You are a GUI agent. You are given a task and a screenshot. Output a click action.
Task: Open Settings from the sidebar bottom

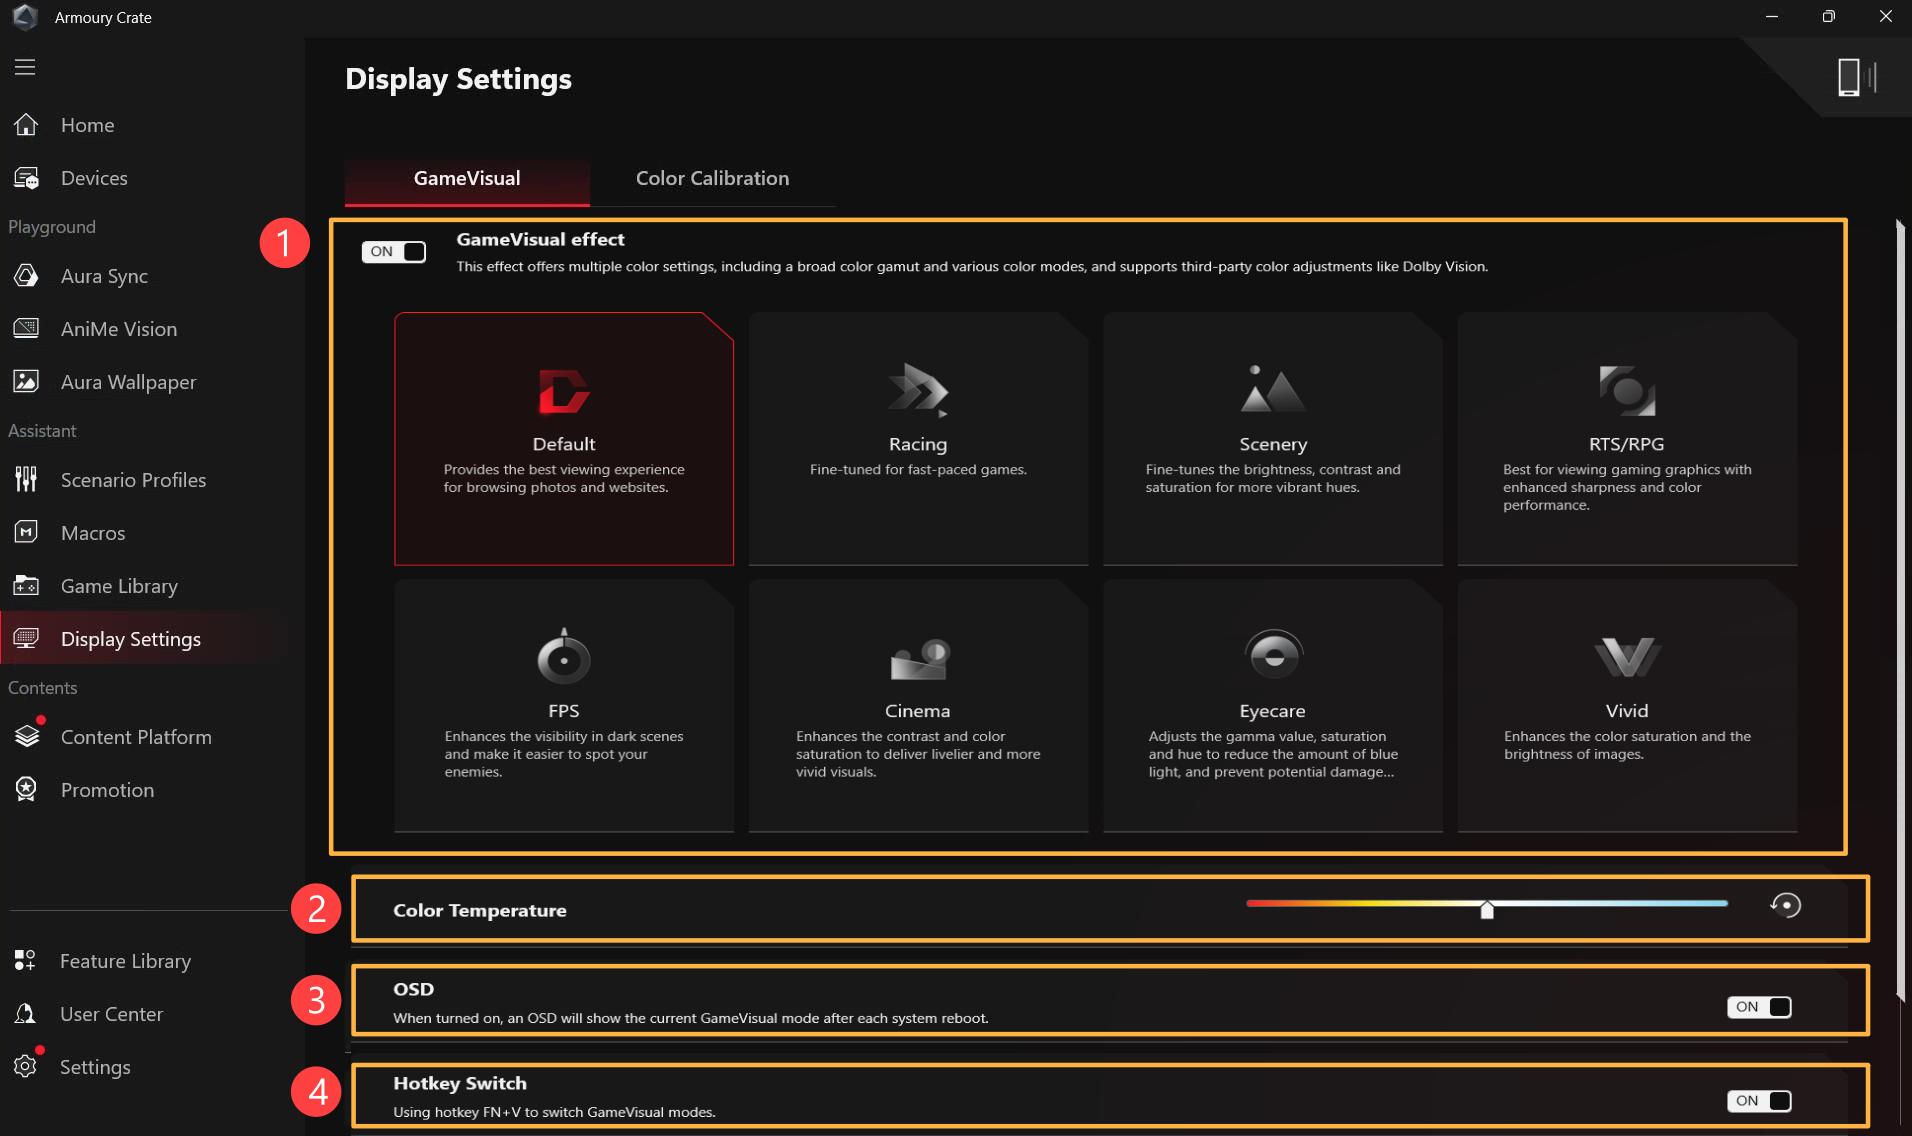94,1067
